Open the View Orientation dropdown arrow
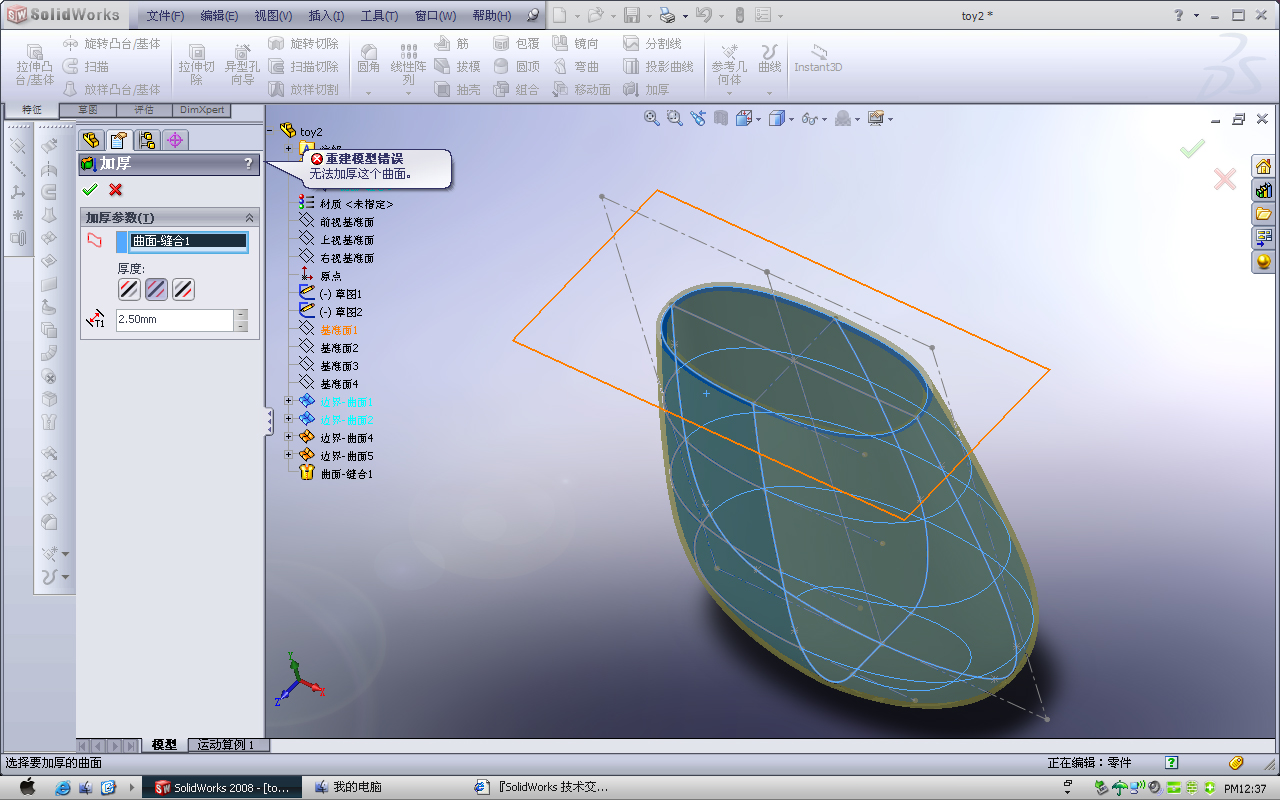Viewport: 1280px width, 800px height. pos(760,119)
